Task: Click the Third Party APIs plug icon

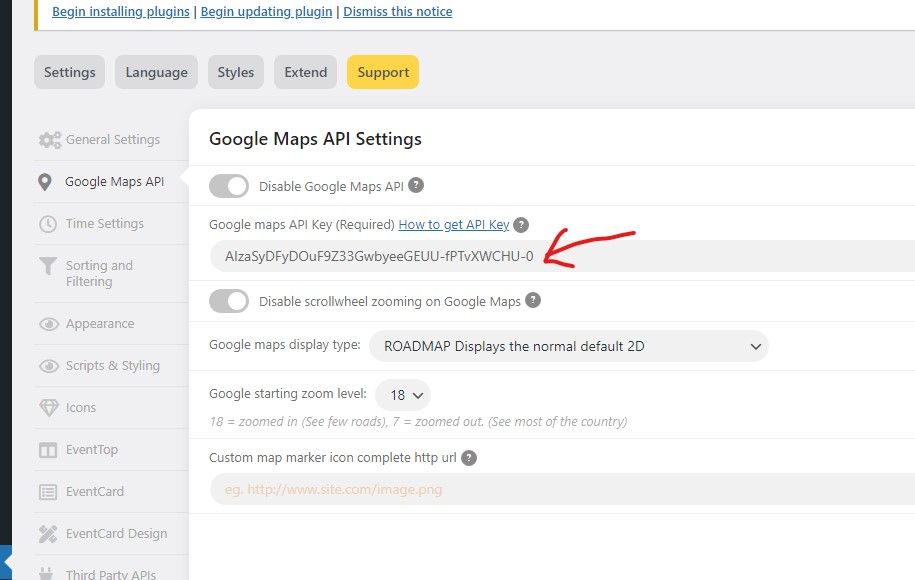Action: 46,574
